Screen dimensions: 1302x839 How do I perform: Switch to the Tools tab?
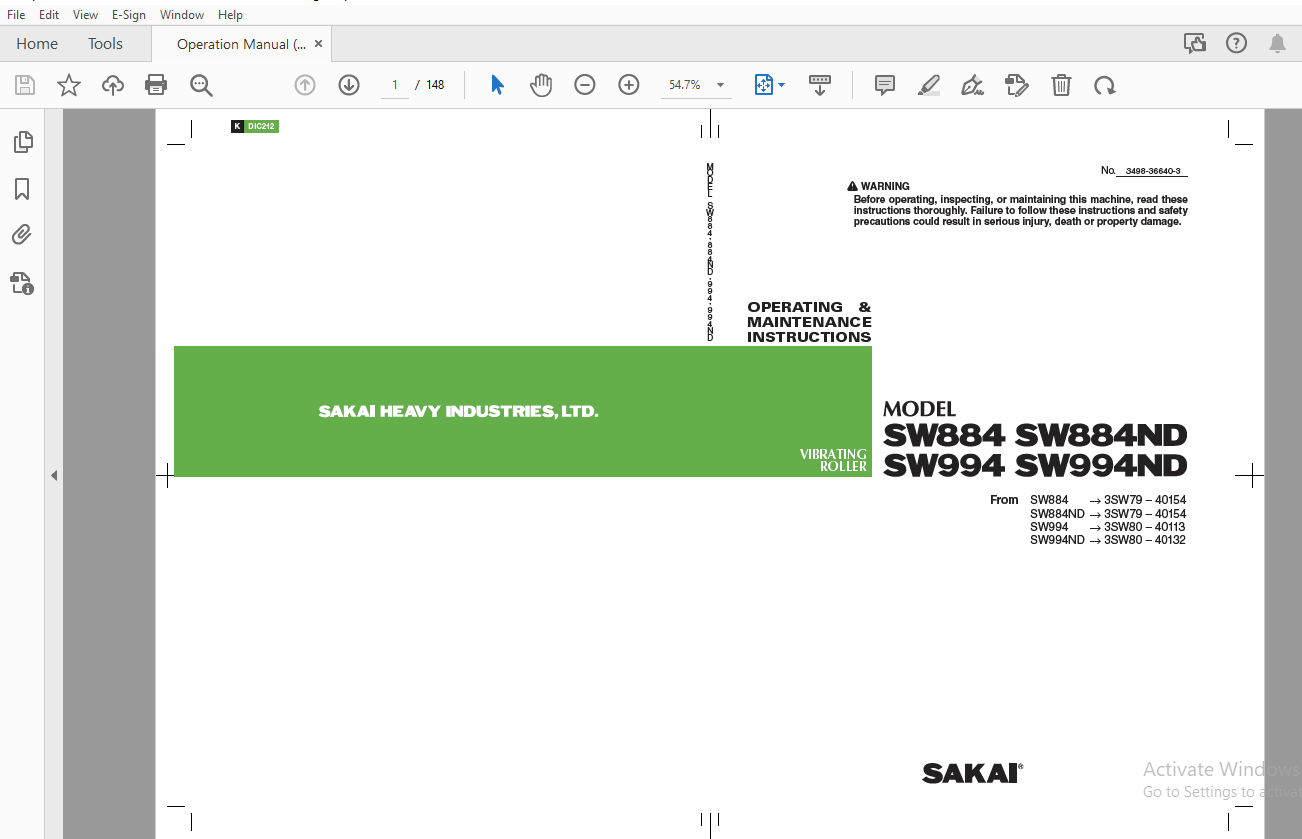105,44
